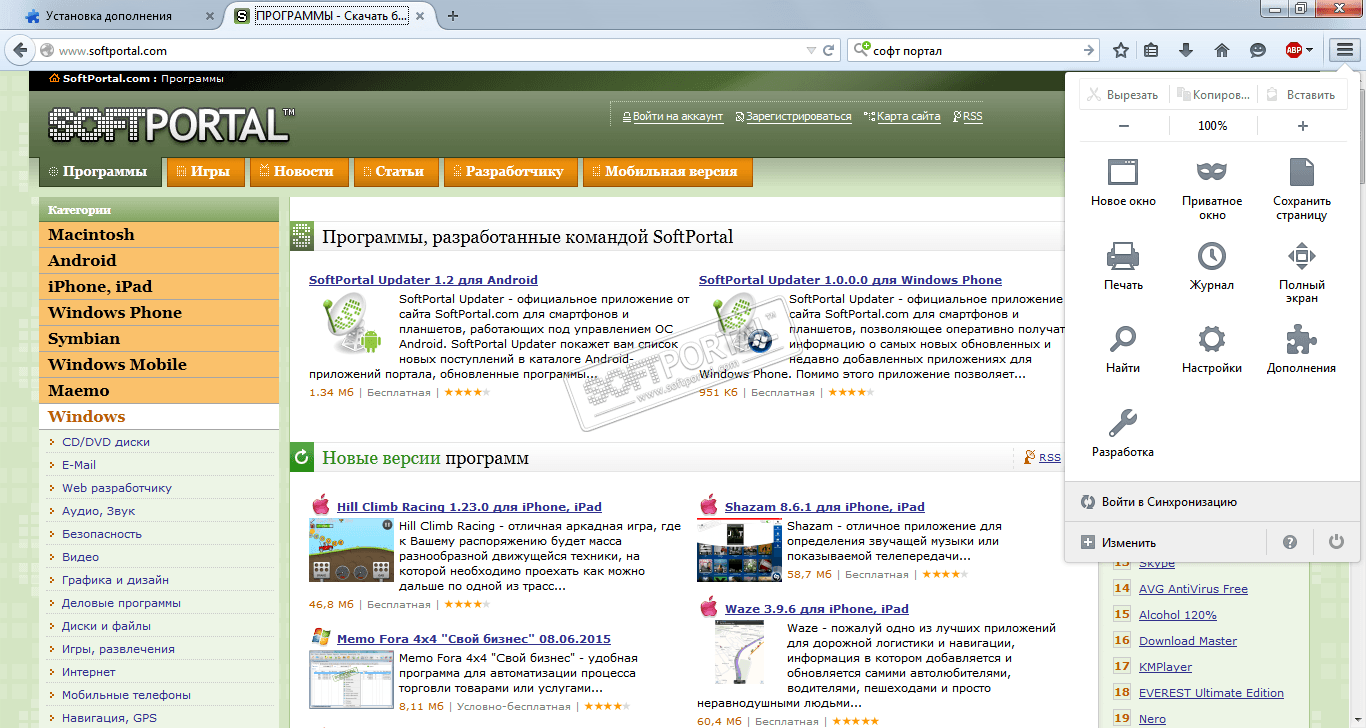1366x728 pixels.
Task: Click the Hill Climb Racing screenshot thumbnail
Action: [351, 550]
